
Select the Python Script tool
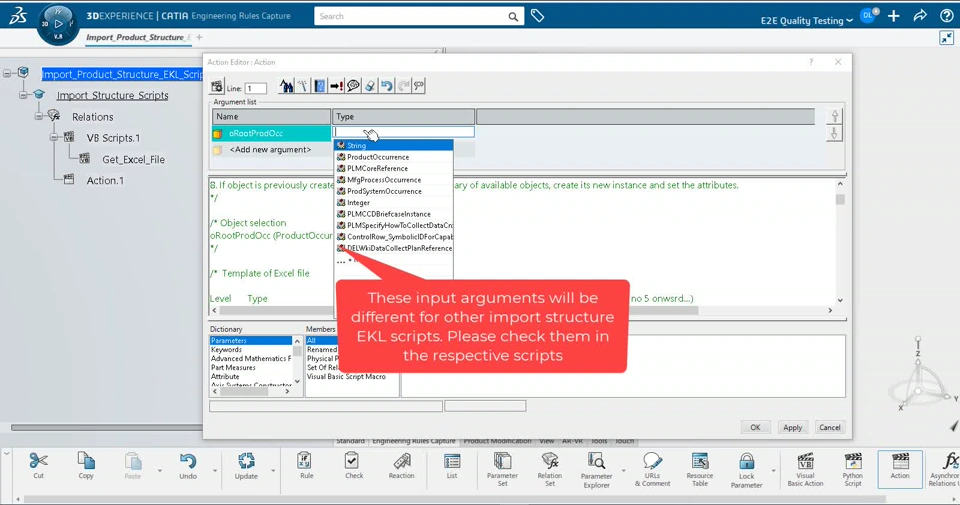(852, 461)
